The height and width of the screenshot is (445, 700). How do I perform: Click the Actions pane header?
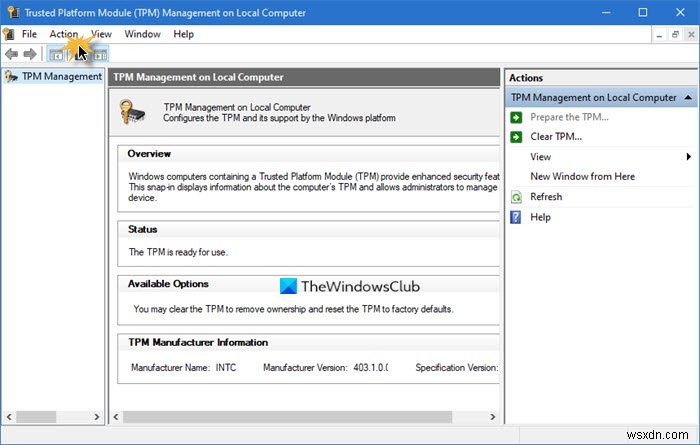click(x=601, y=78)
